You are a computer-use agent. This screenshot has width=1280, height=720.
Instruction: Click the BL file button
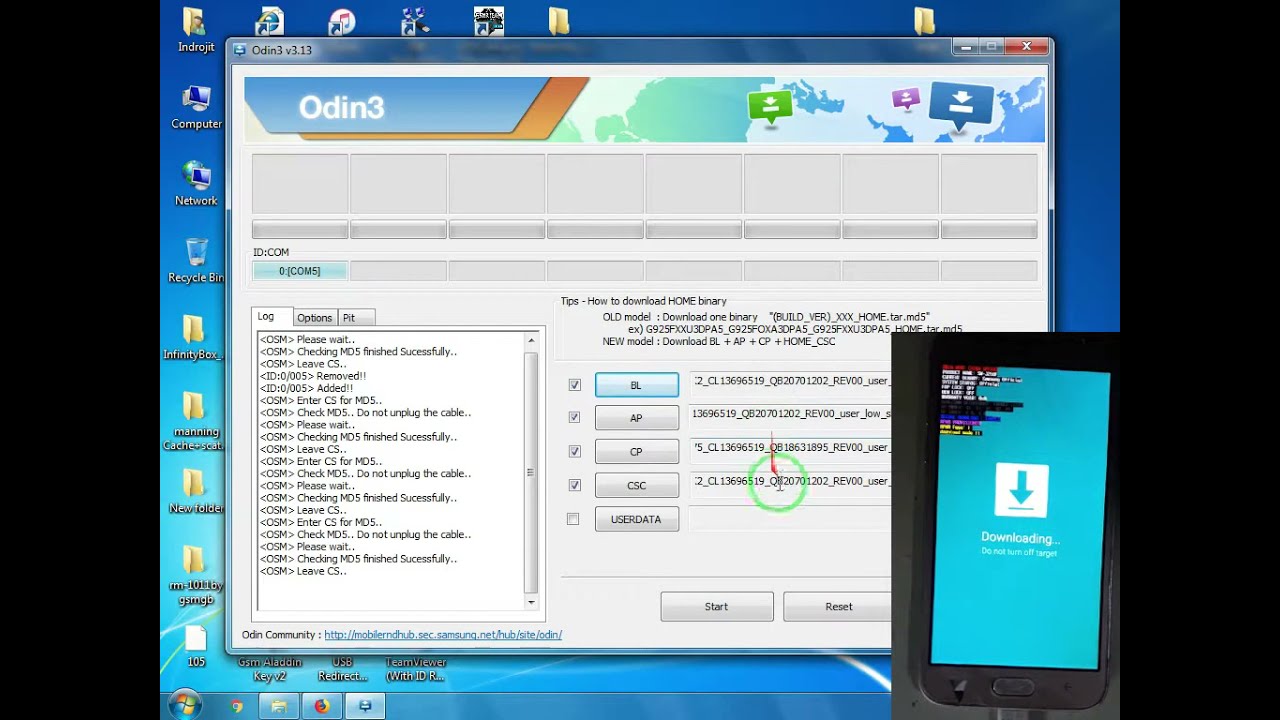[636, 385]
